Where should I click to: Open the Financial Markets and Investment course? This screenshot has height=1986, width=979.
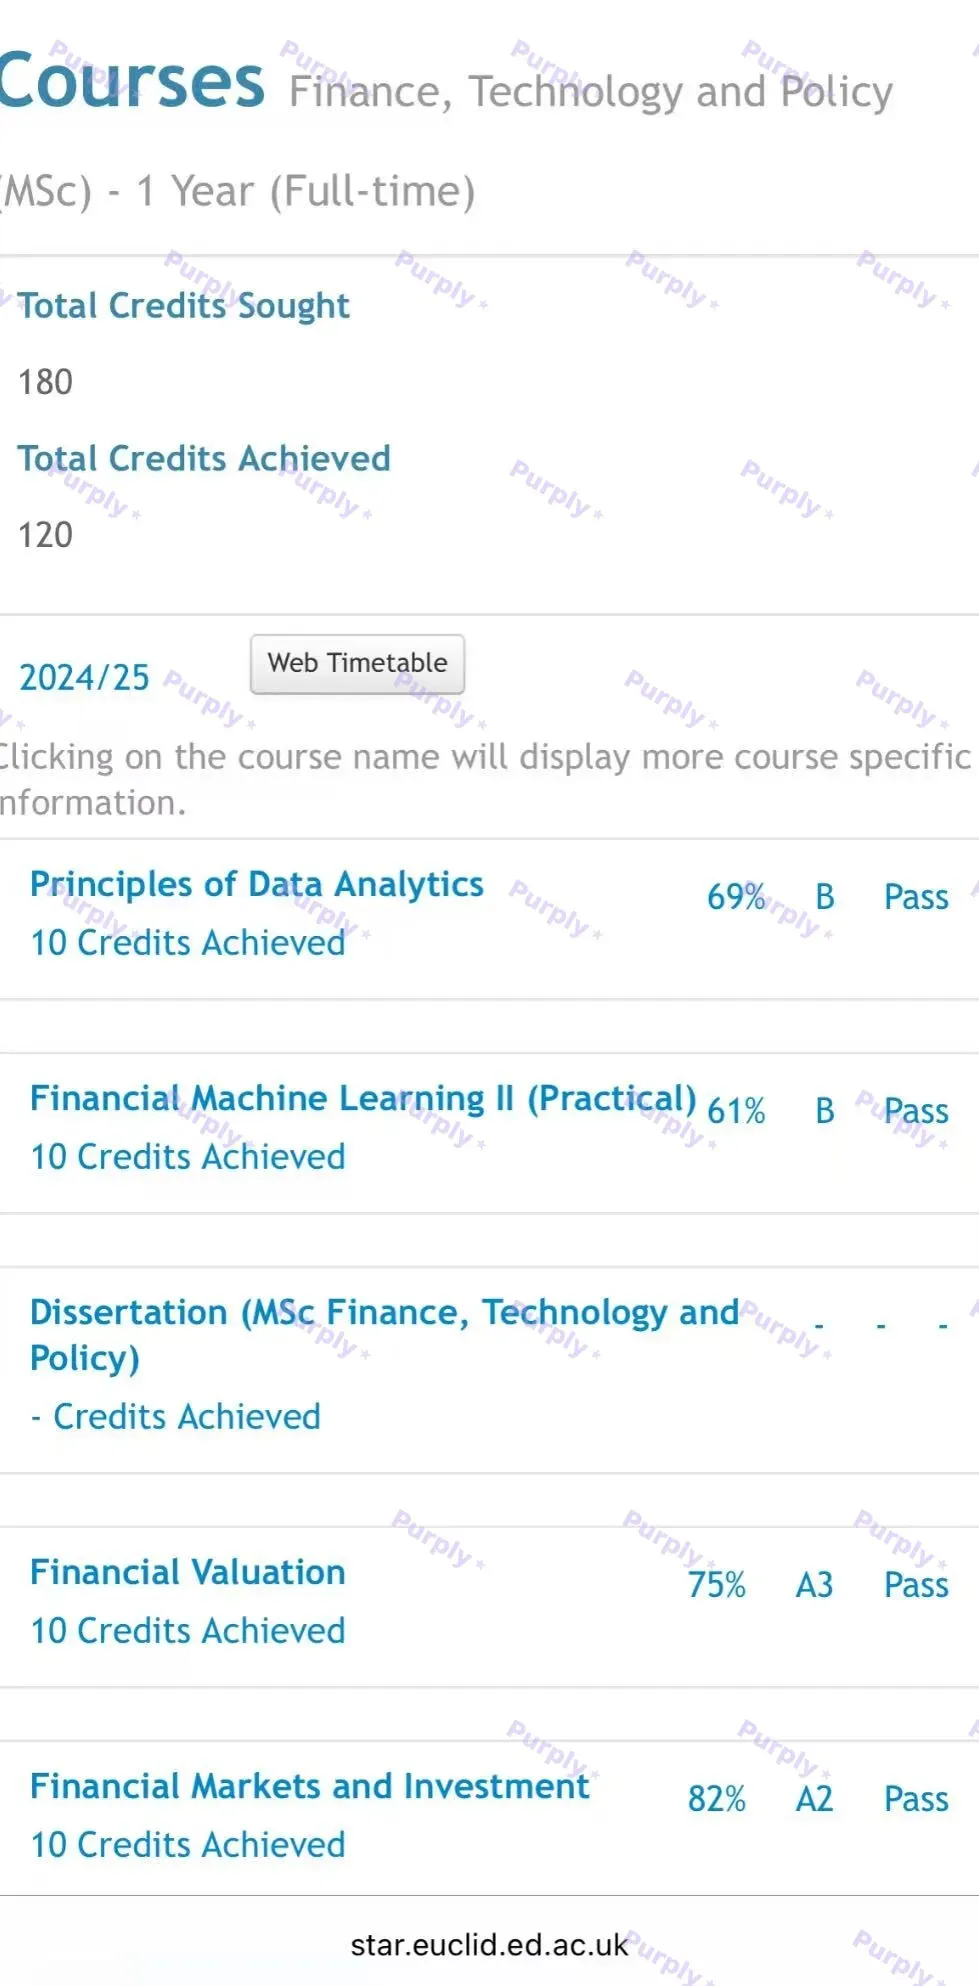click(x=309, y=1786)
